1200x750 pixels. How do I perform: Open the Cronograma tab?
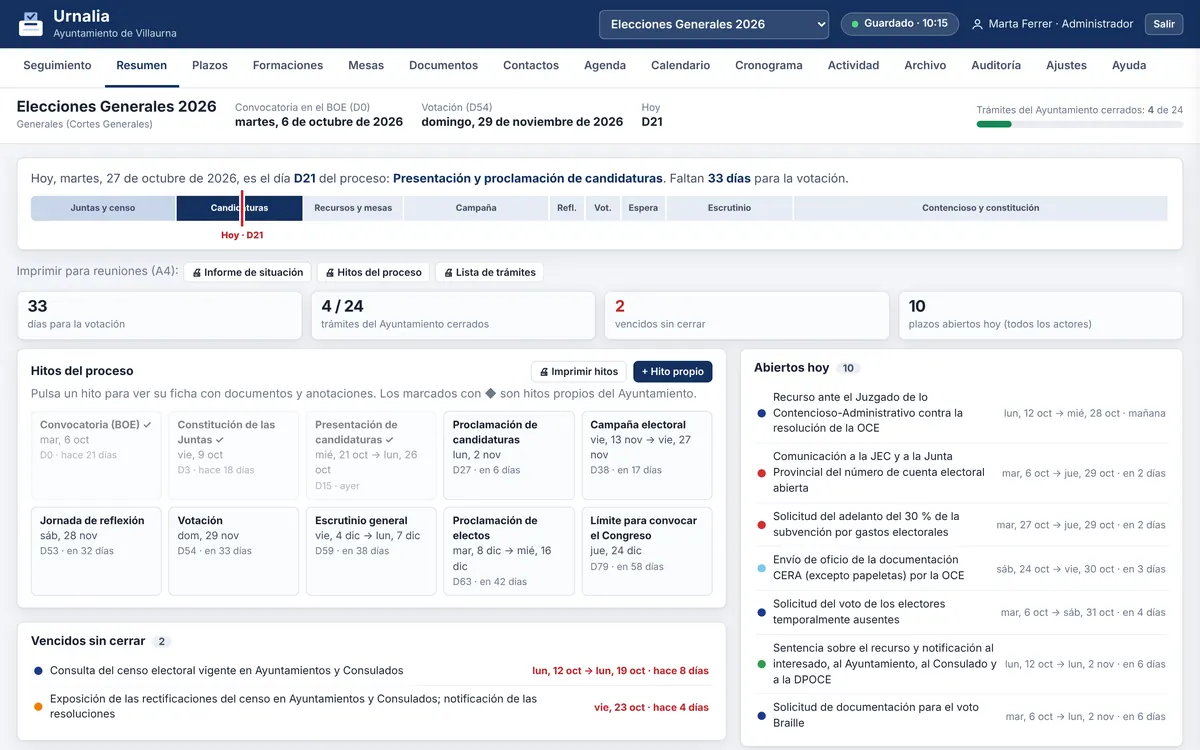coord(769,65)
